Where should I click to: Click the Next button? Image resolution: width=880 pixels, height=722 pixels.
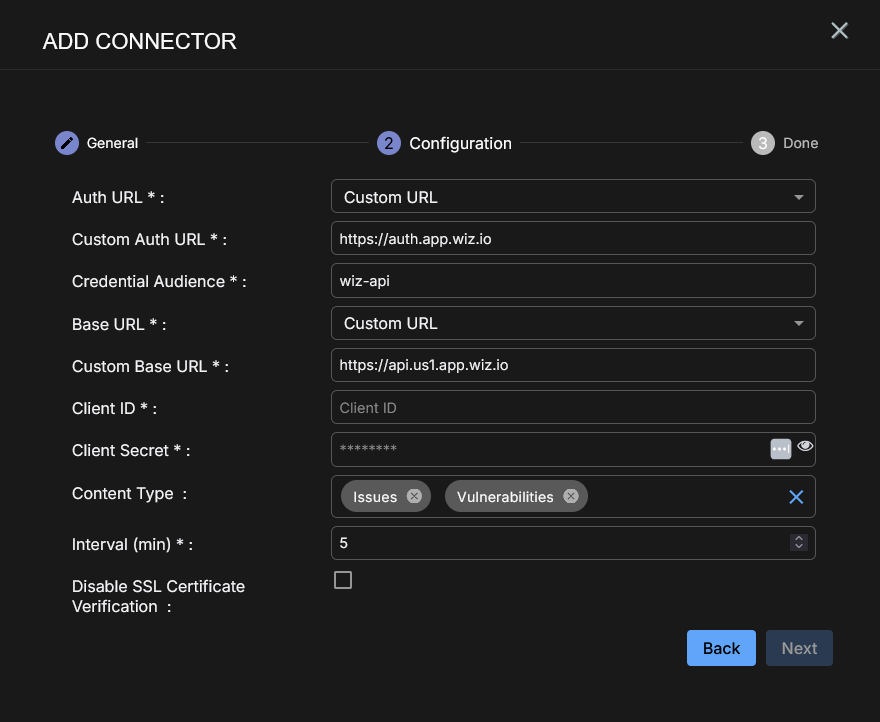pos(799,648)
